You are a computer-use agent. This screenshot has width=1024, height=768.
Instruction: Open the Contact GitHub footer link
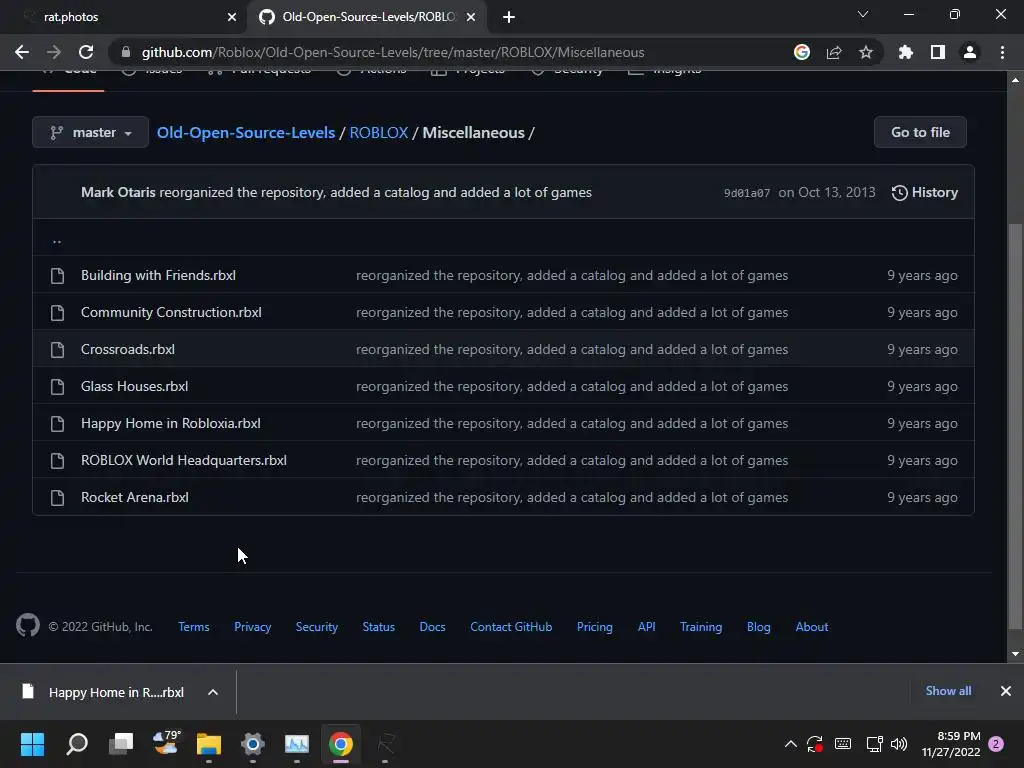tap(511, 627)
